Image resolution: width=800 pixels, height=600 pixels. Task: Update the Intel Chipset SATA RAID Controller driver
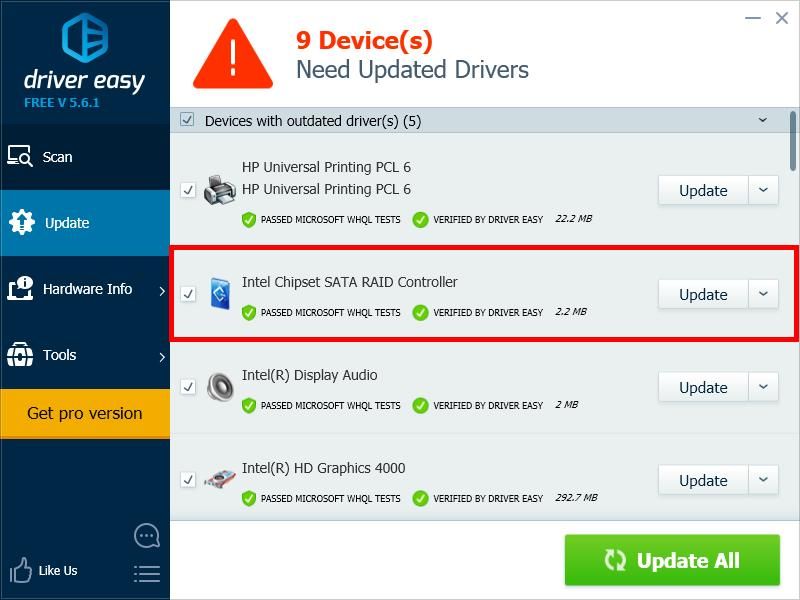coord(703,294)
